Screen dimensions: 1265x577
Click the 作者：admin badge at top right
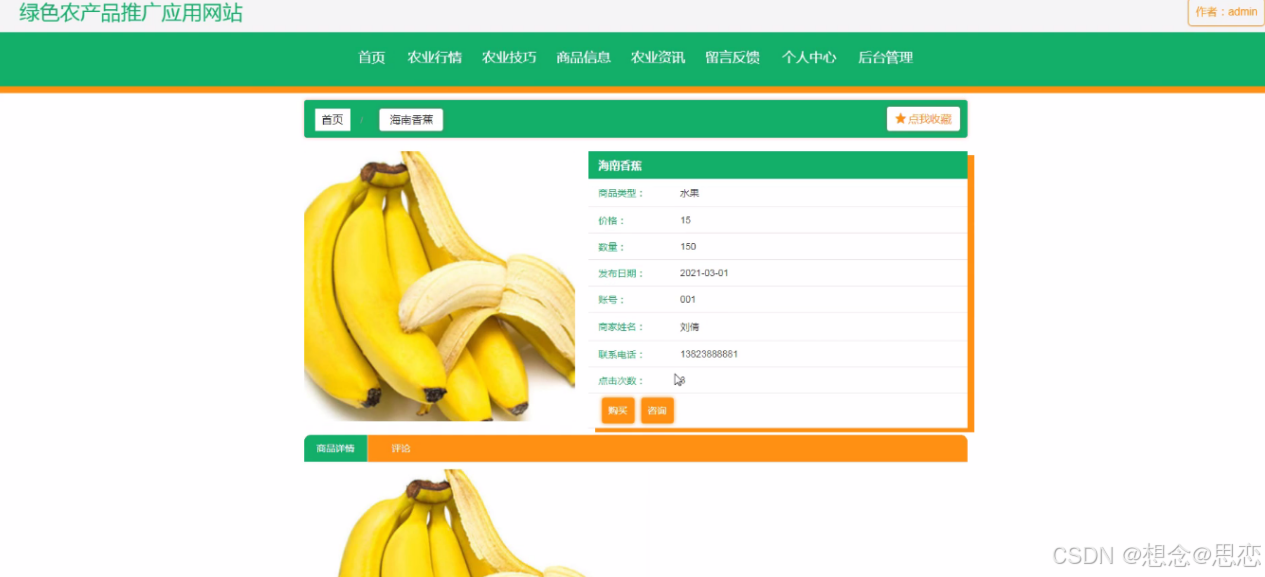coord(1226,12)
